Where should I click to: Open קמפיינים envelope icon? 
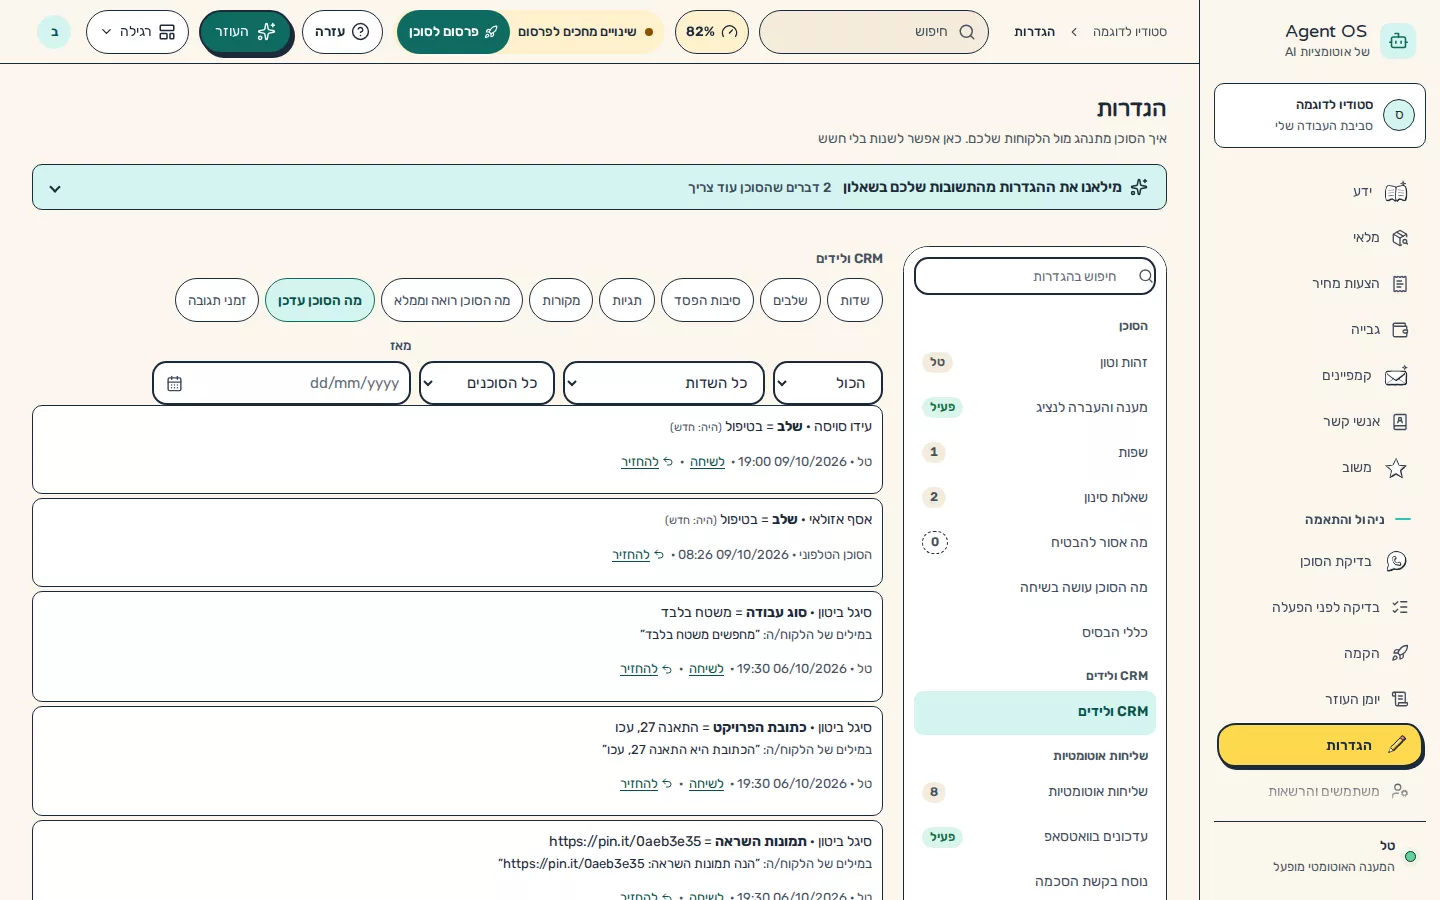tap(1396, 376)
